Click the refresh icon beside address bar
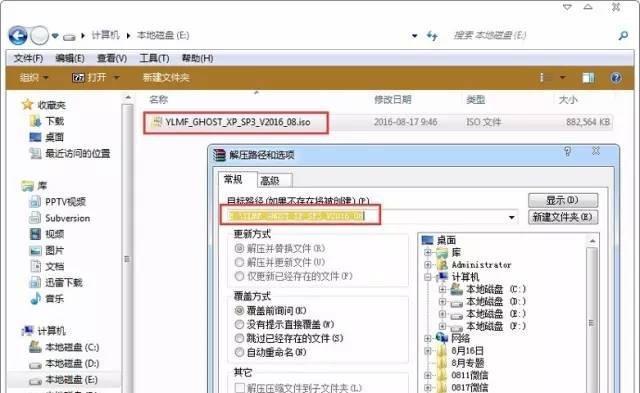This screenshot has width=640, height=393. click(x=432, y=36)
